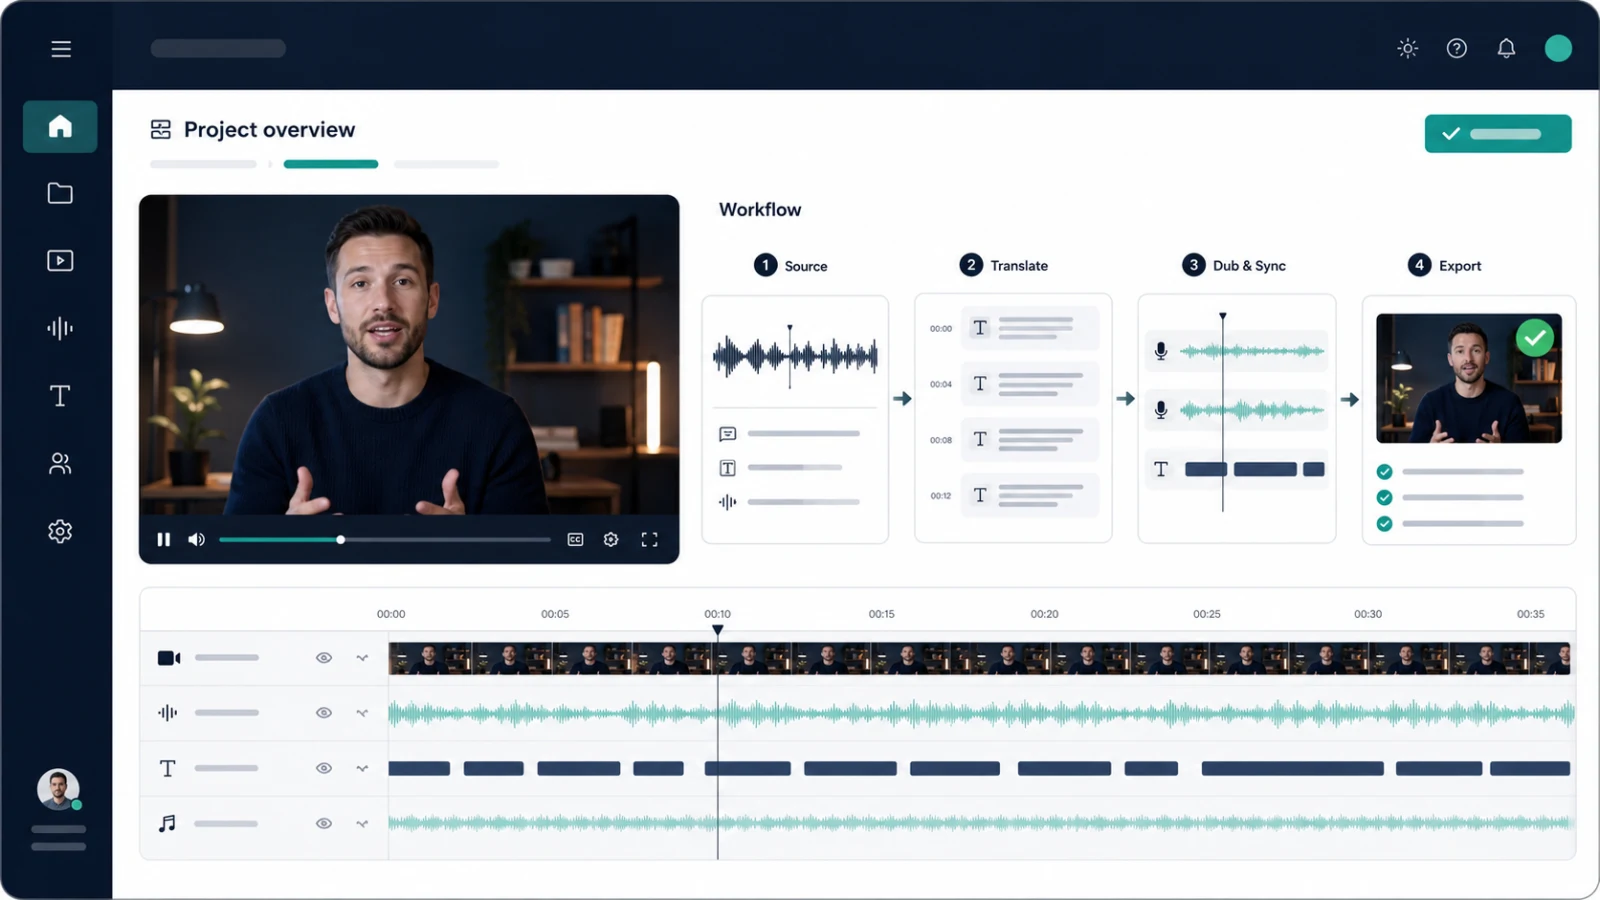Hide the video track with eye icon
The width and height of the screenshot is (1600, 900).
[324, 658]
